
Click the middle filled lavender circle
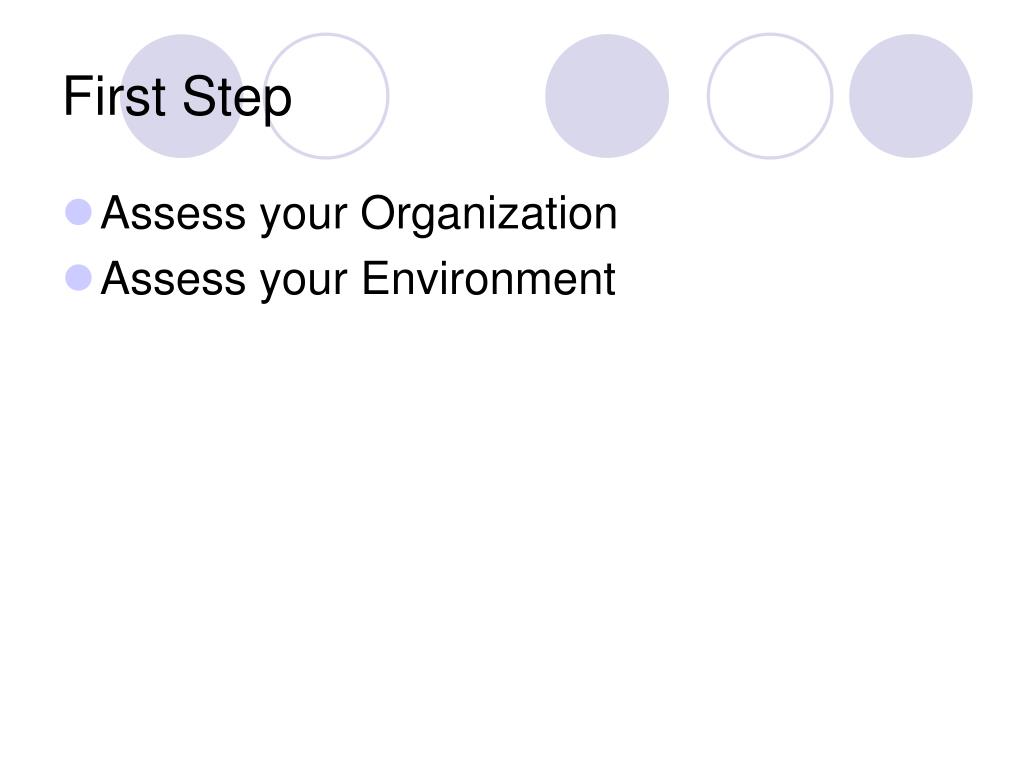[x=607, y=96]
